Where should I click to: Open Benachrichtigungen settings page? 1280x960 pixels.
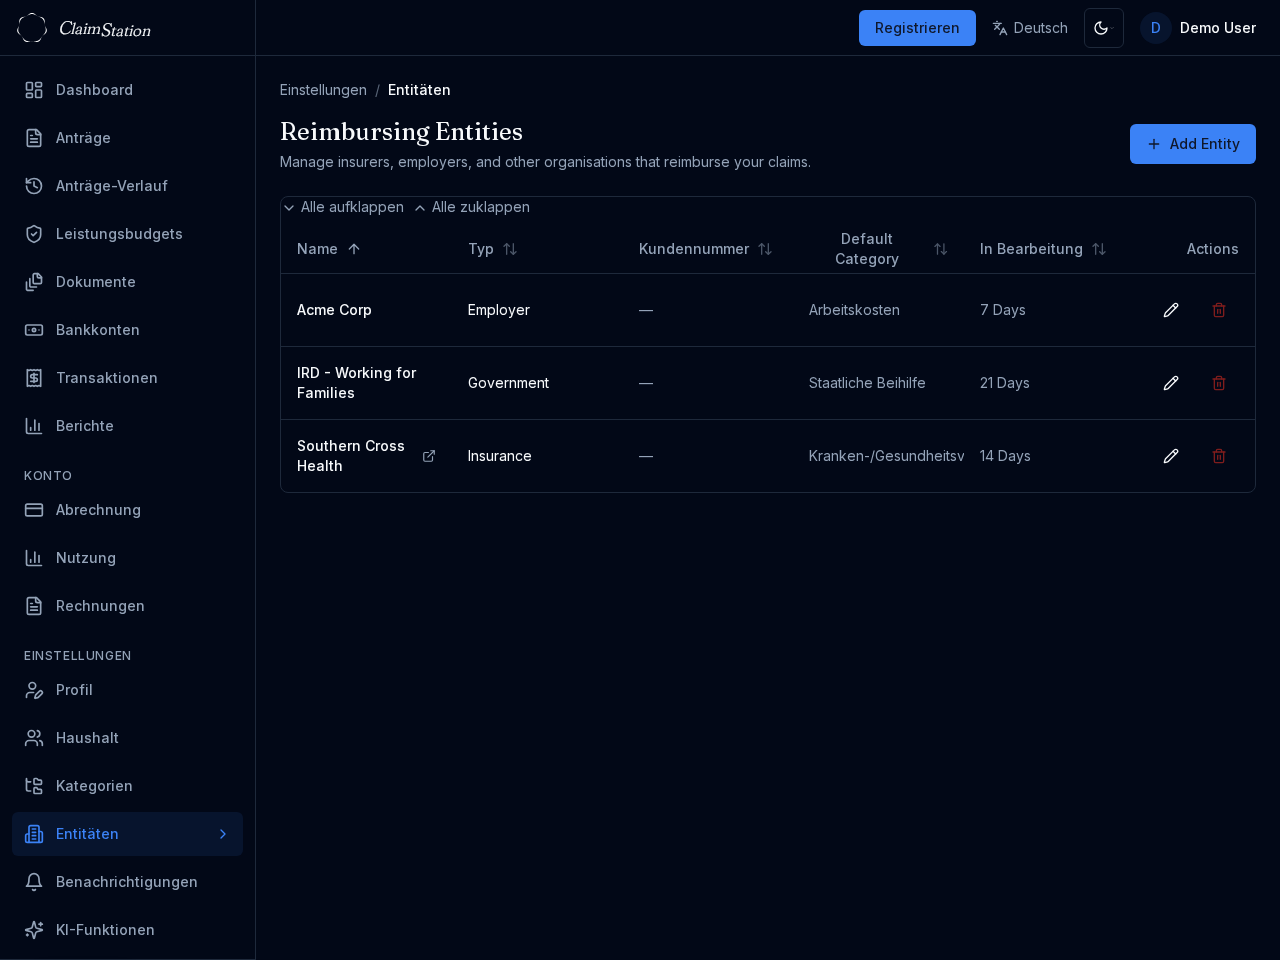[x=127, y=882]
